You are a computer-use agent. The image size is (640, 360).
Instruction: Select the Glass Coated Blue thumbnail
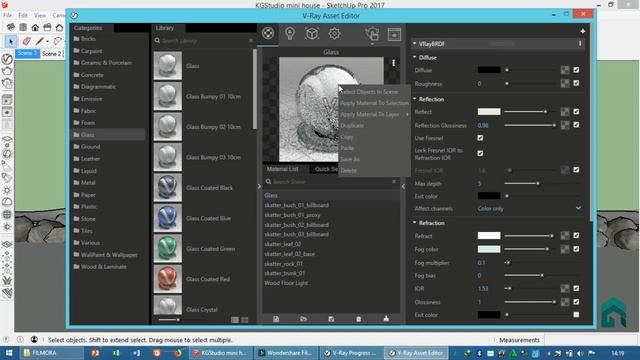pos(167,218)
